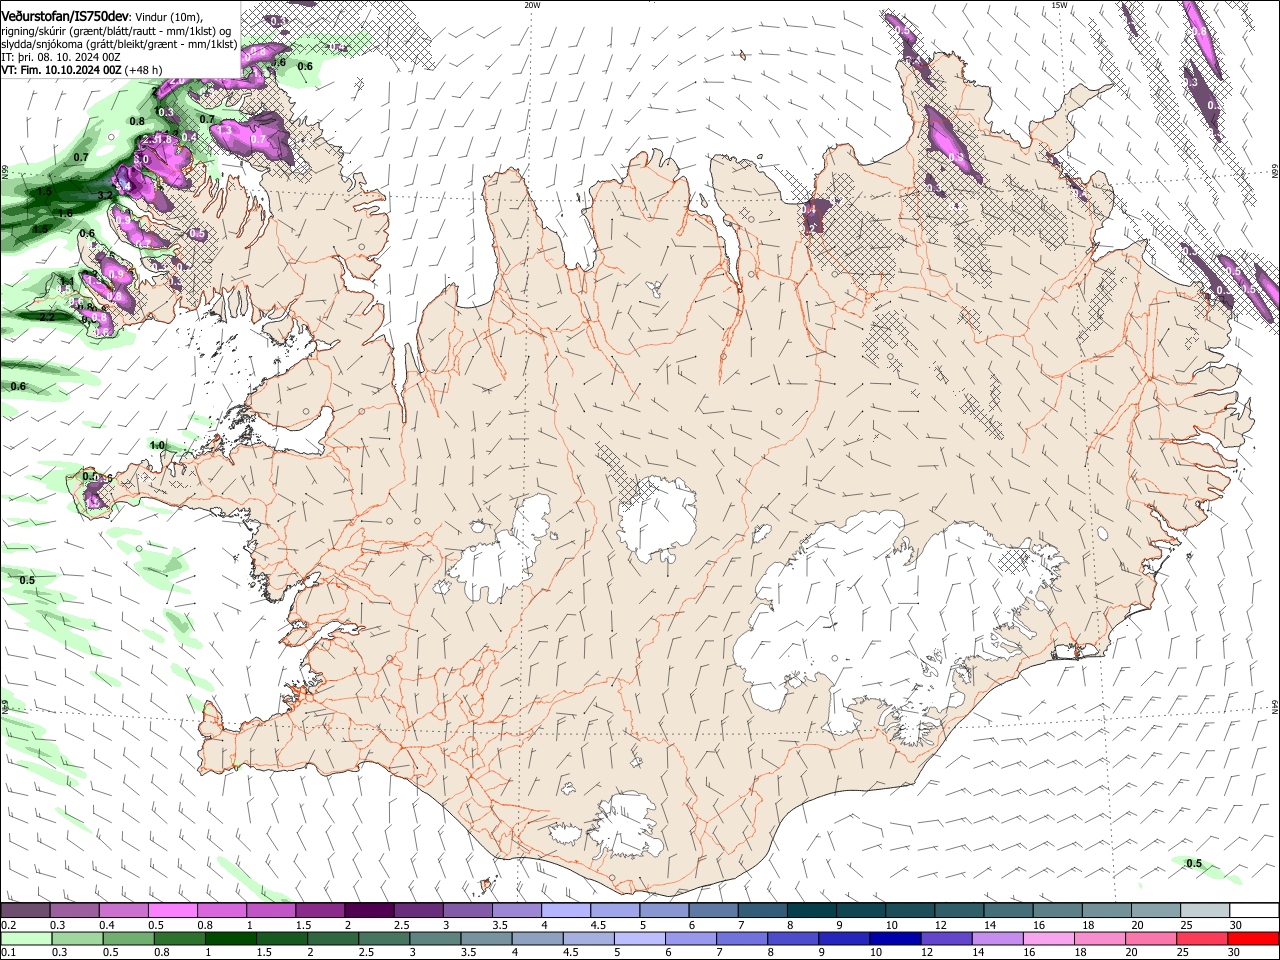
Task: Pick the light pink 16 swatch in lower legend row
Action: click(1048, 938)
